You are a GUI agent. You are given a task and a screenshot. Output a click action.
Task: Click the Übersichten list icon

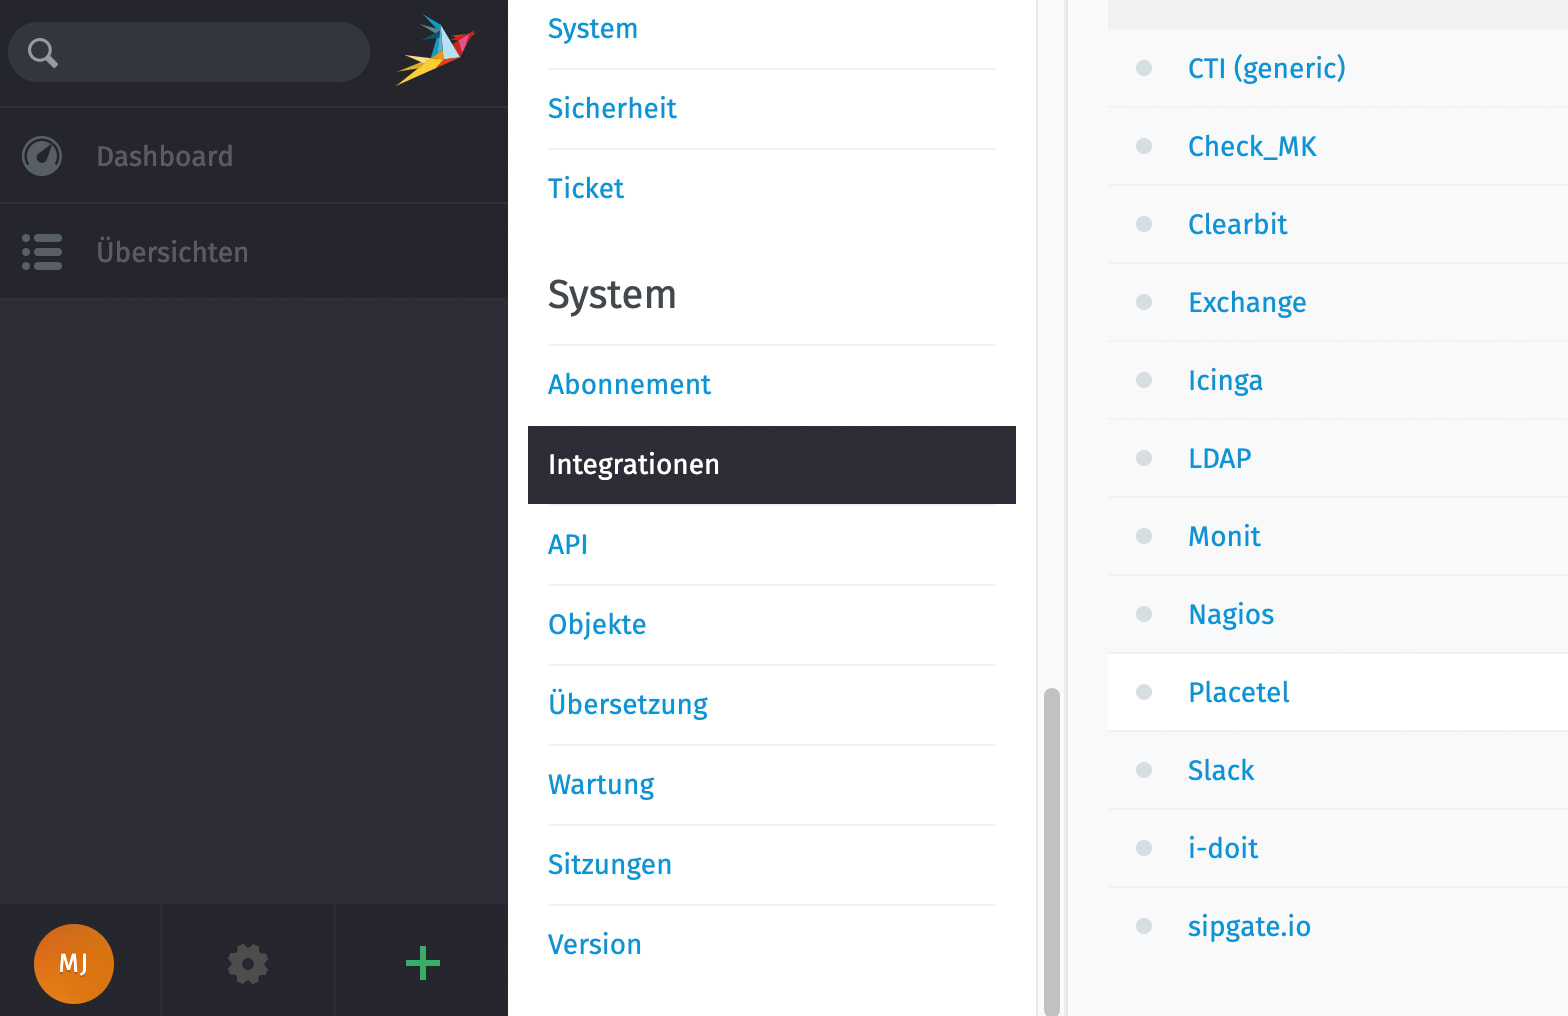coord(42,252)
